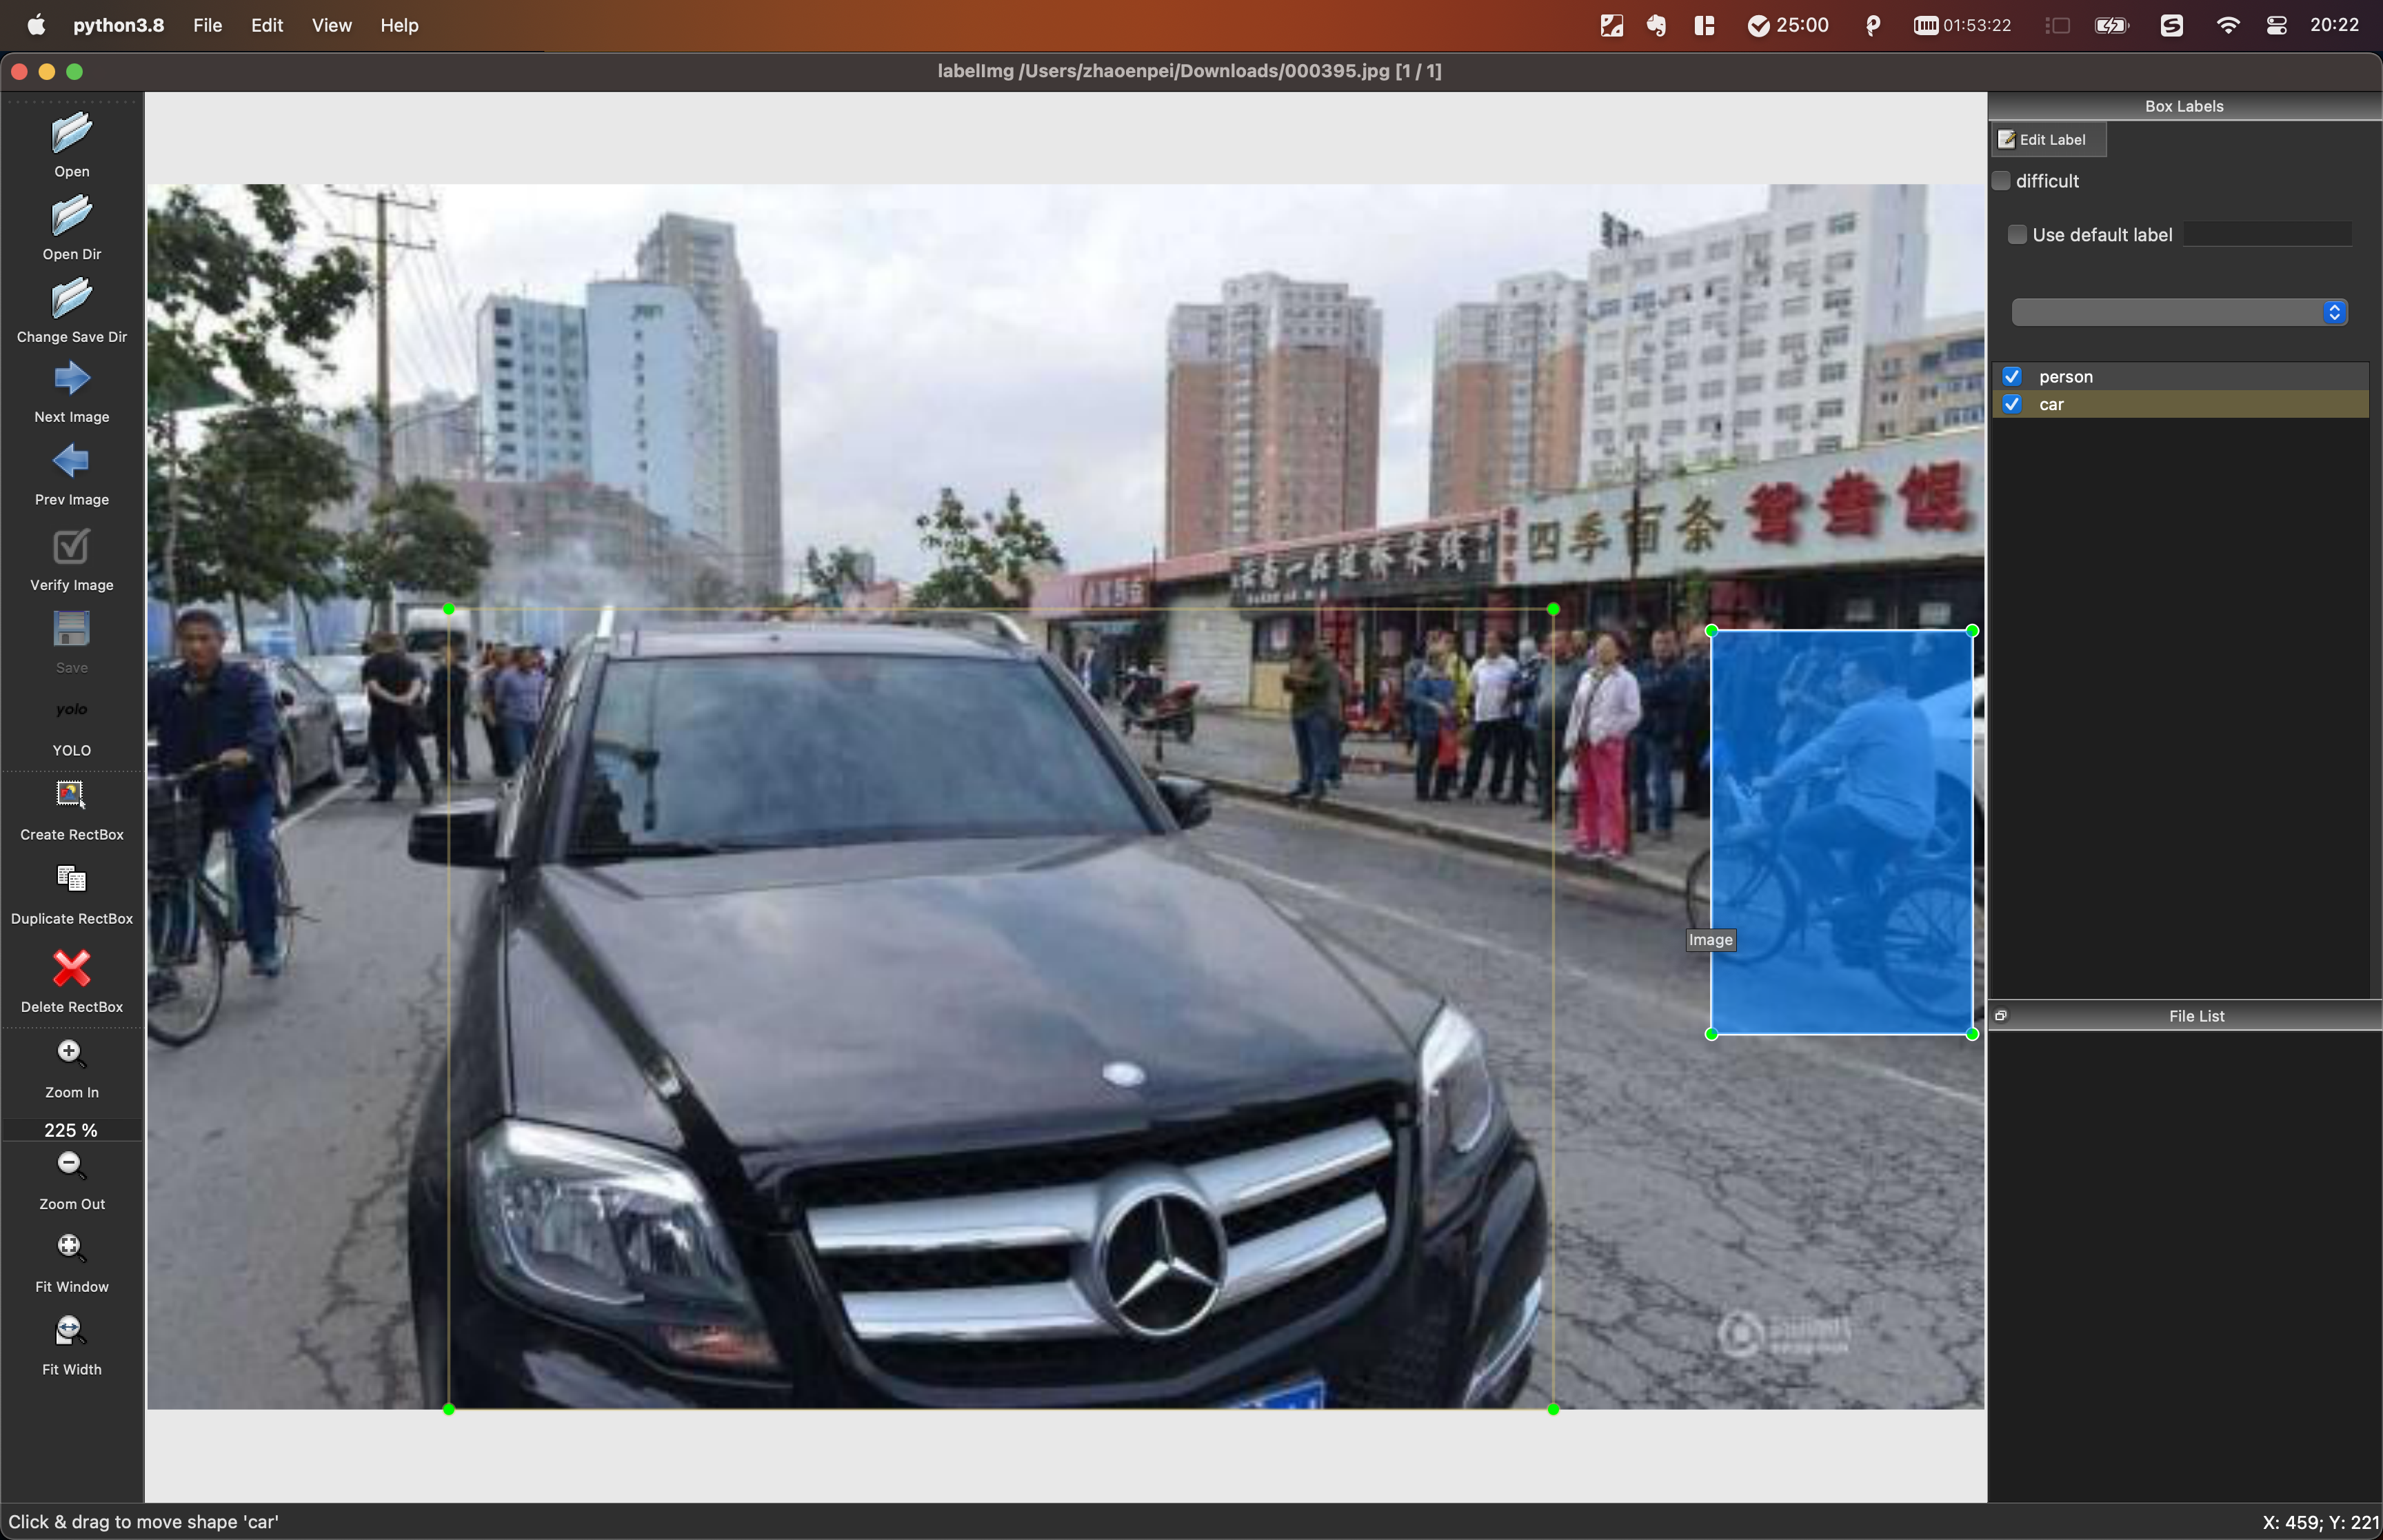The width and height of the screenshot is (2383, 1540).
Task: Click the battery charging icon
Action: point(2111,25)
